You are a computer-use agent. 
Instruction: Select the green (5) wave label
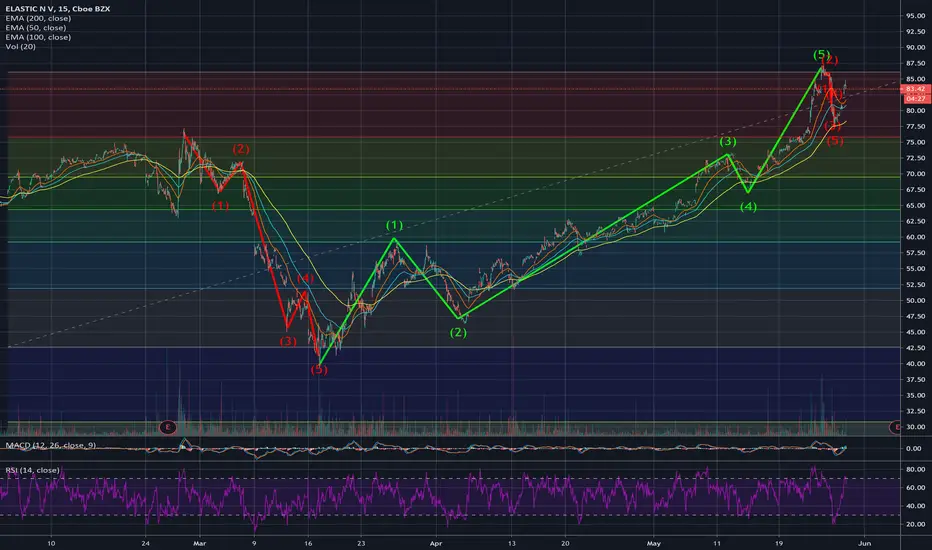point(821,55)
